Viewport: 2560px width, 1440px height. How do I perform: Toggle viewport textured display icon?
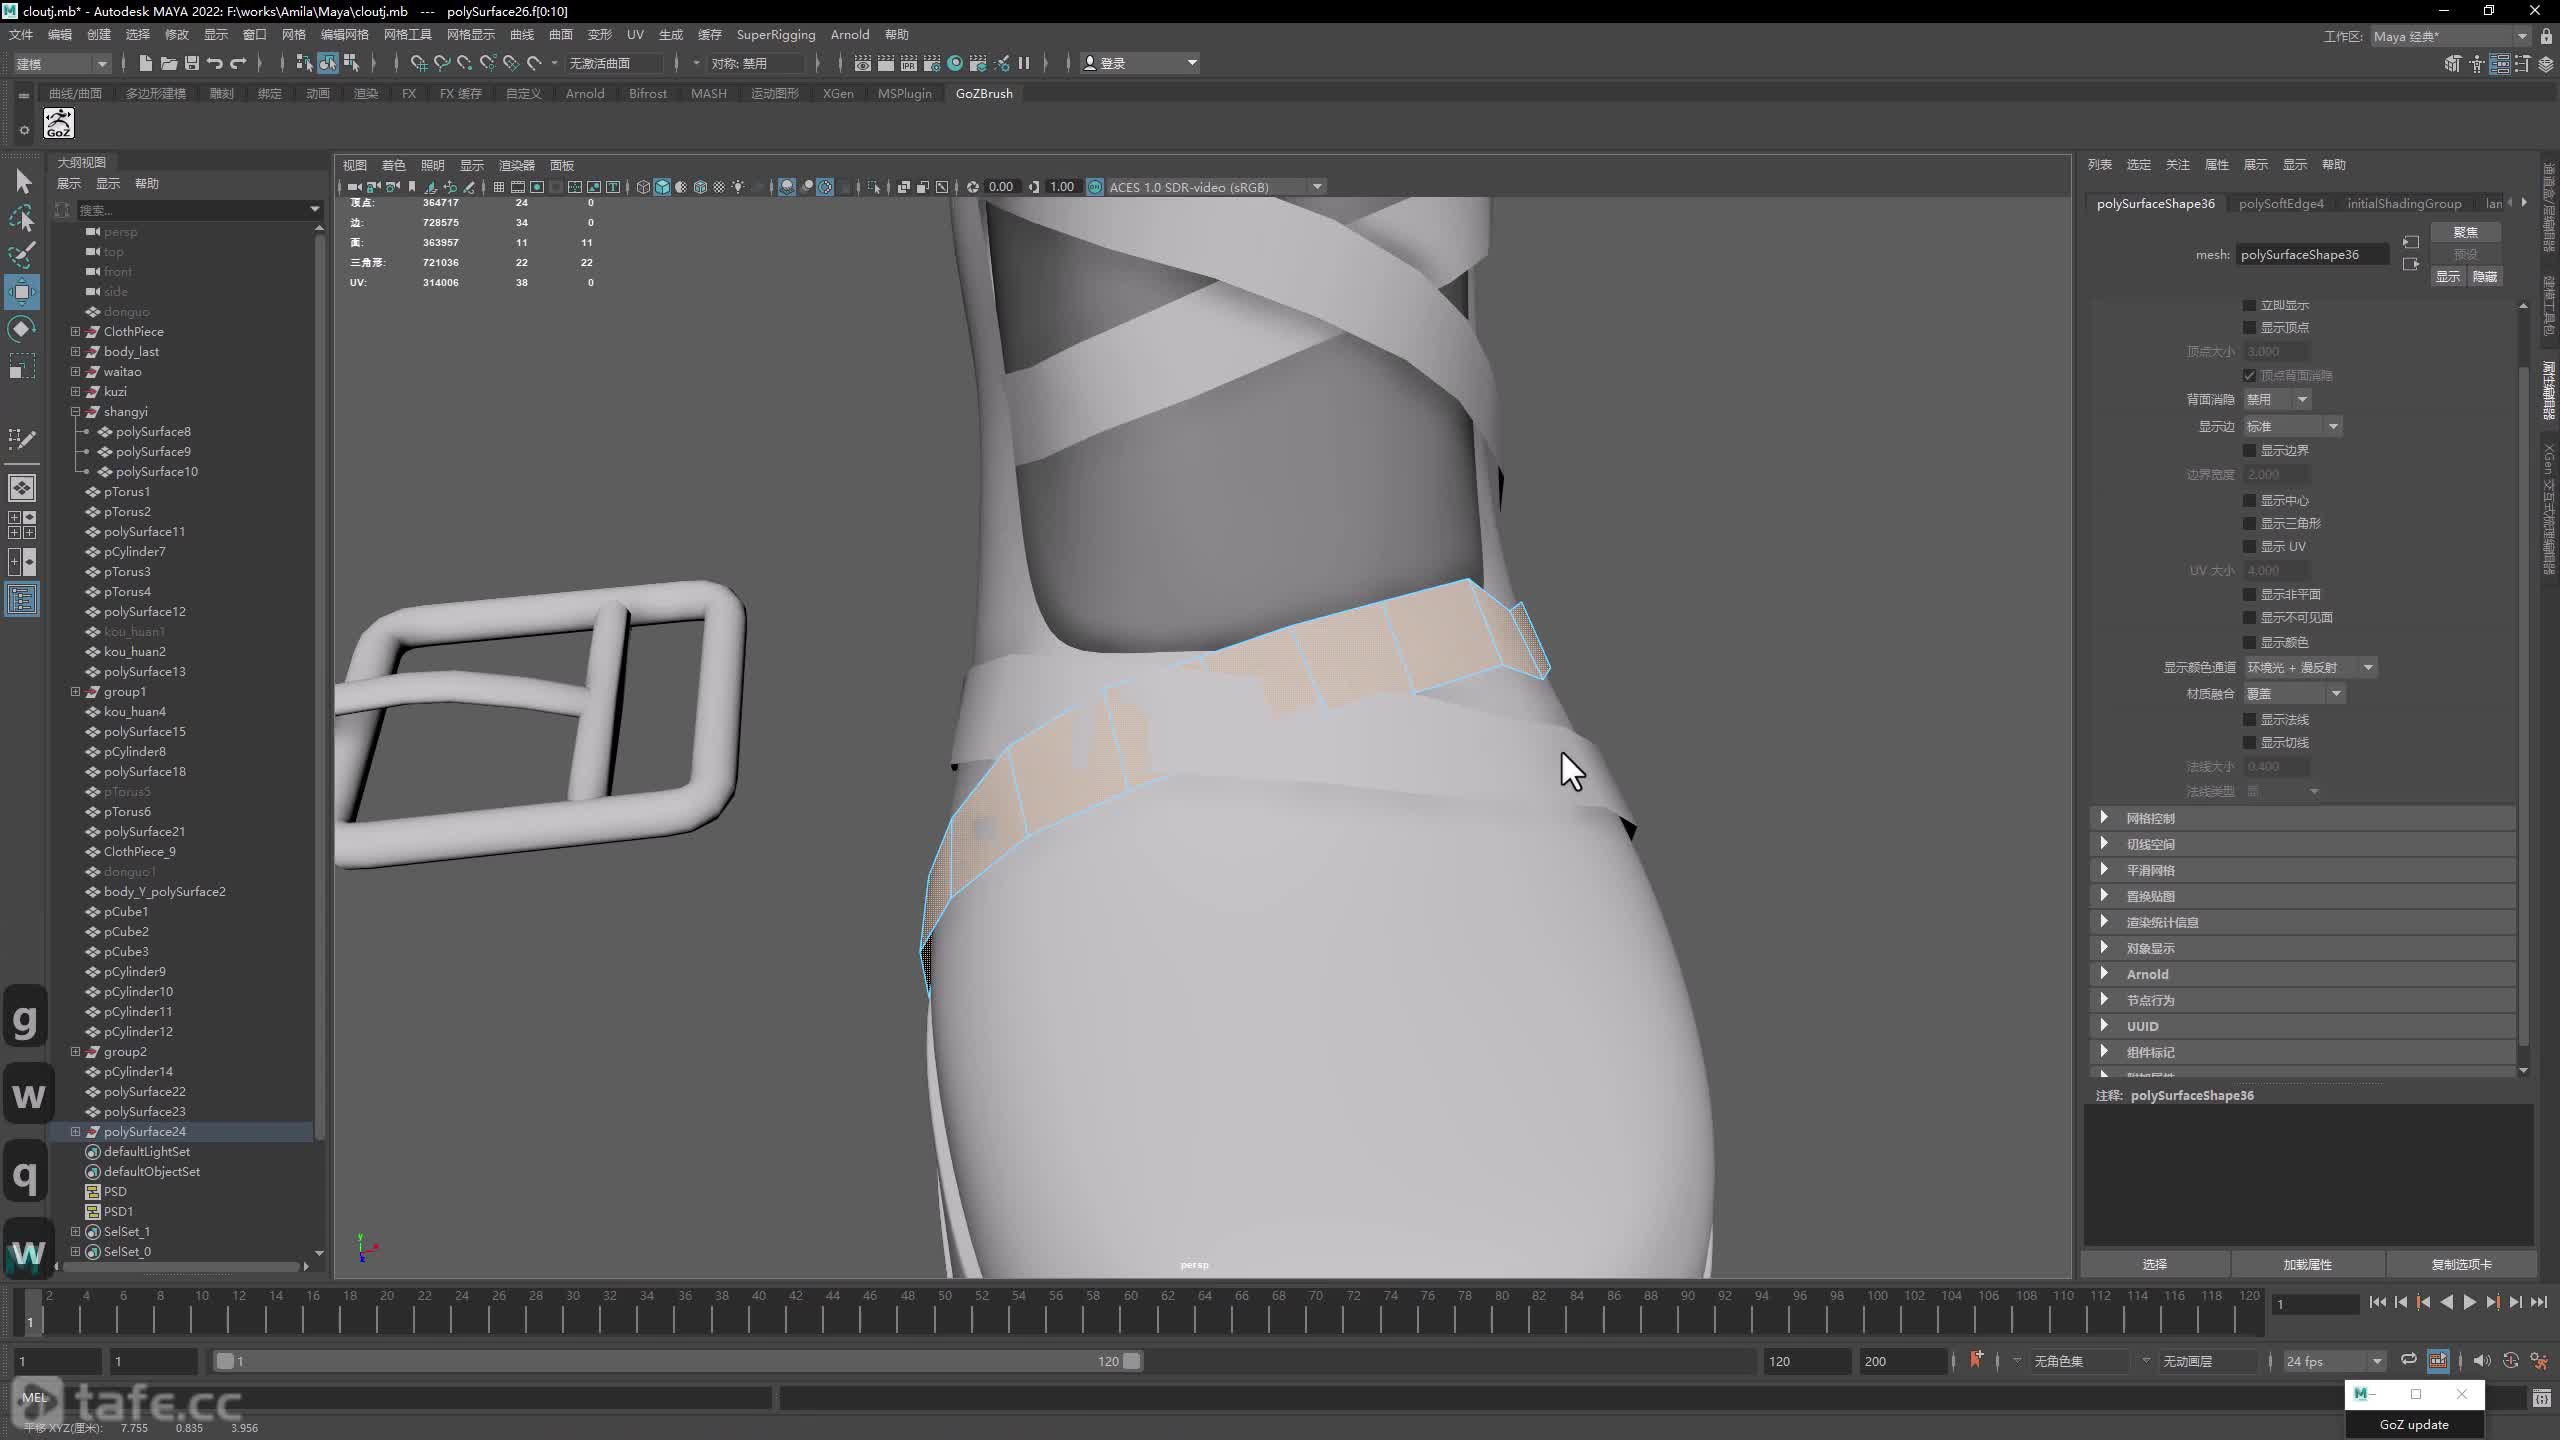pos(719,187)
